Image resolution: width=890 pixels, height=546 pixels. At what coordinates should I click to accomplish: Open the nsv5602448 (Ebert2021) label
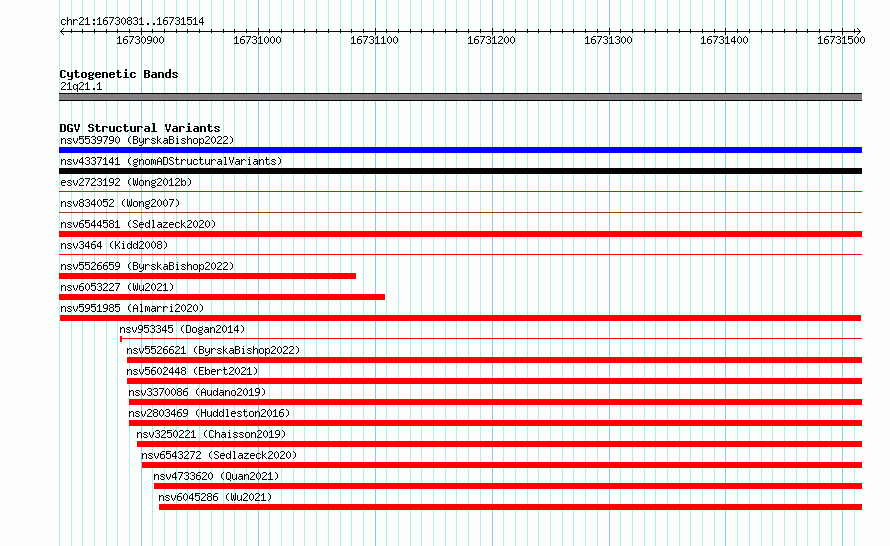[192, 371]
